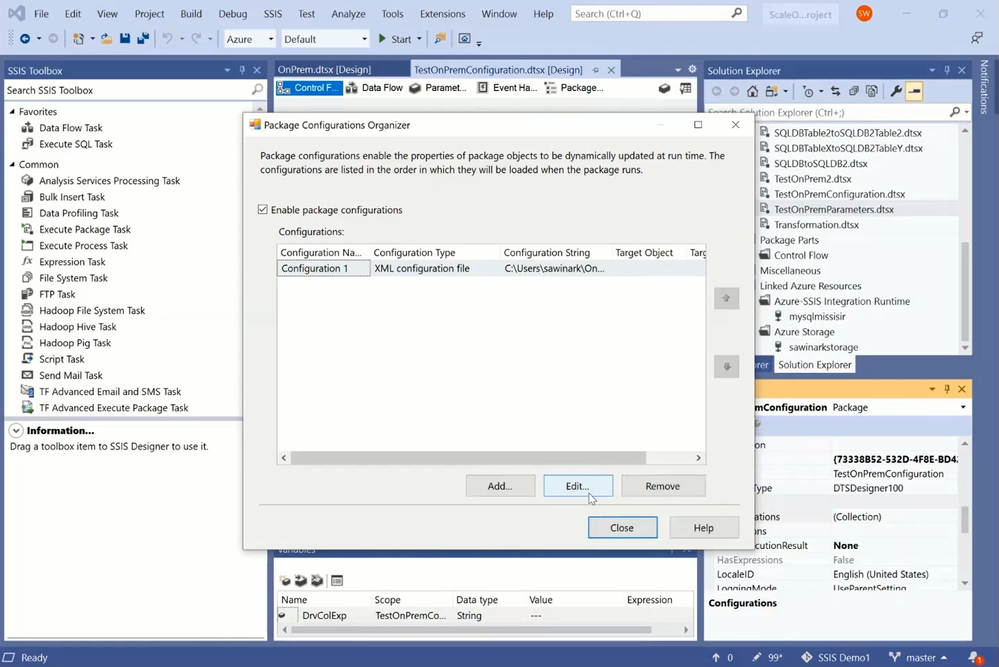Collapse the Favorites group in toolbox
999x667 pixels.
[x=12, y=111]
